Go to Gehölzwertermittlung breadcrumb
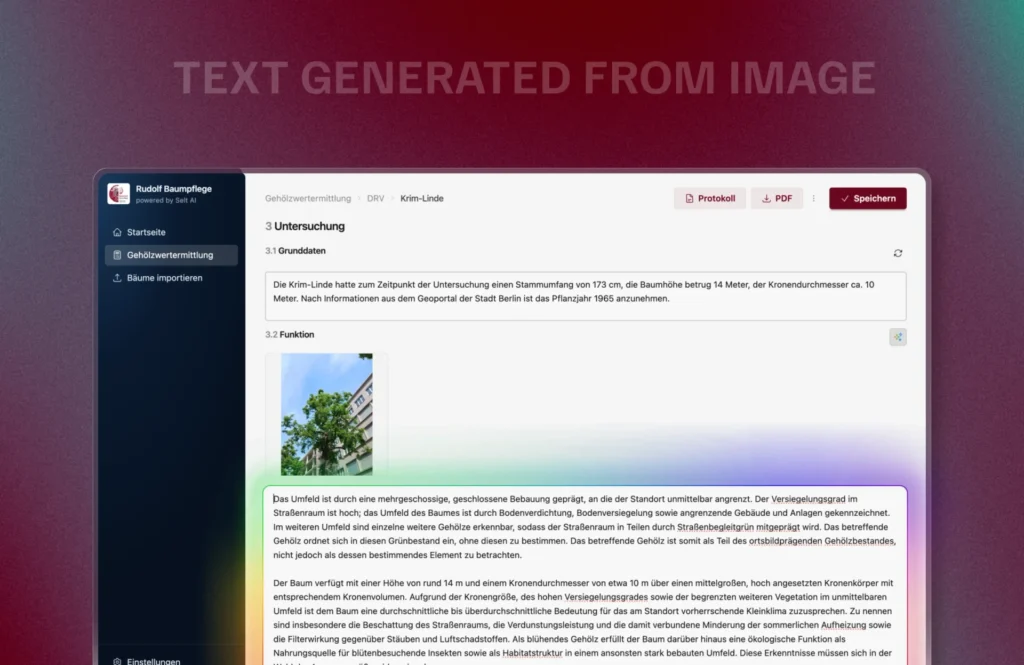Image resolution: width=1024 pixels, height=665 pixels. [x=308, y=199]
